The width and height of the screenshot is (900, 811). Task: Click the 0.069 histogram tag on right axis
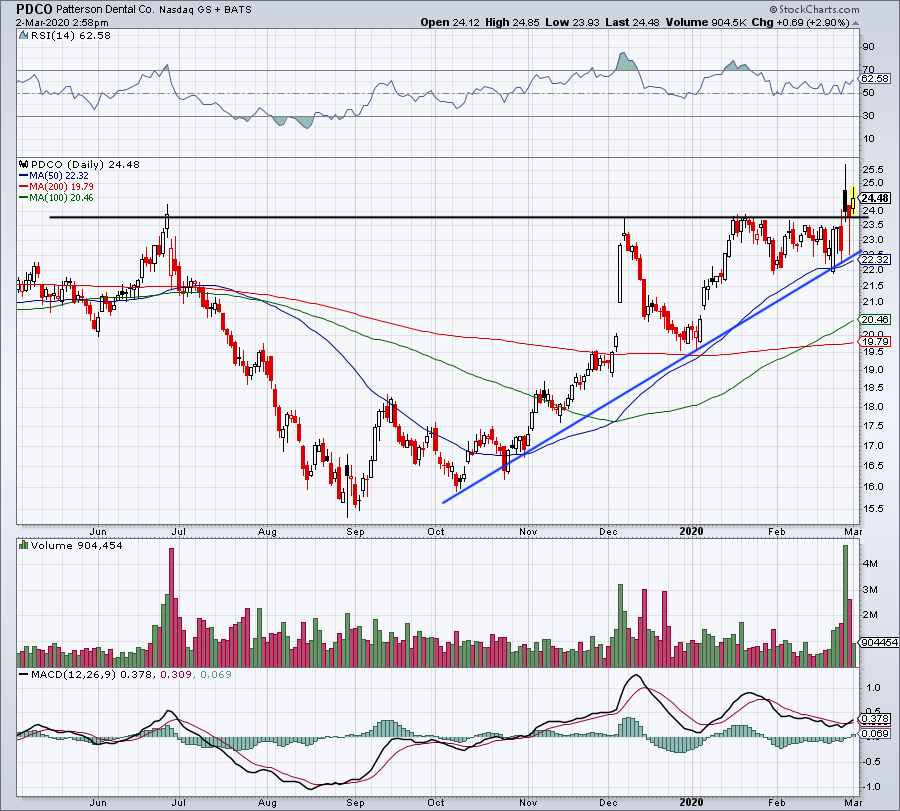pos(875,734)
